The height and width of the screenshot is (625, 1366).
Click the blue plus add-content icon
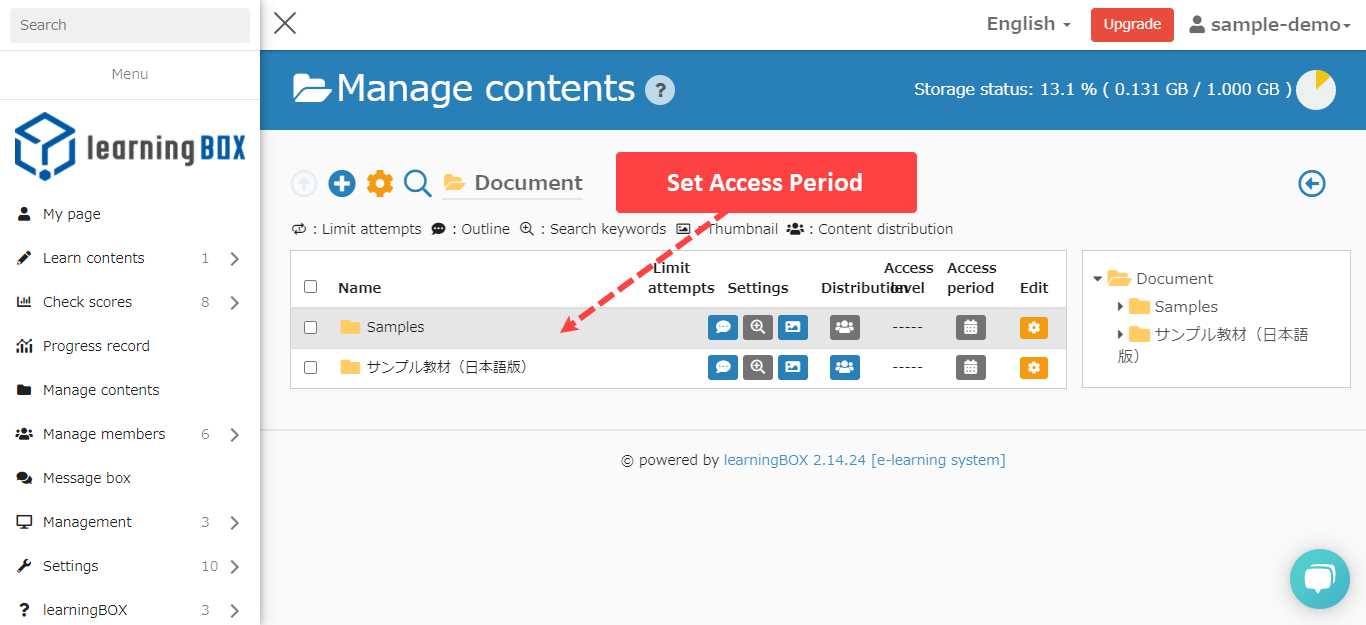click(x=342, y=183)
